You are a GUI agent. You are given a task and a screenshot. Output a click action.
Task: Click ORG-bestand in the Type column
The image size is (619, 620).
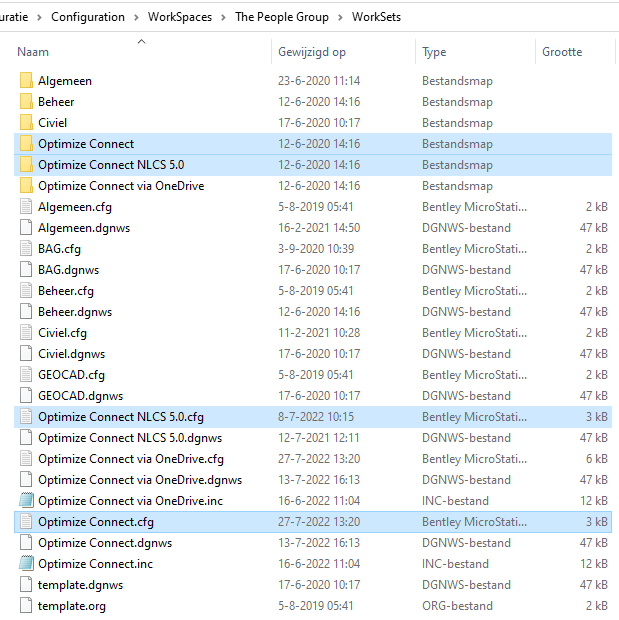tap(457, 605)
